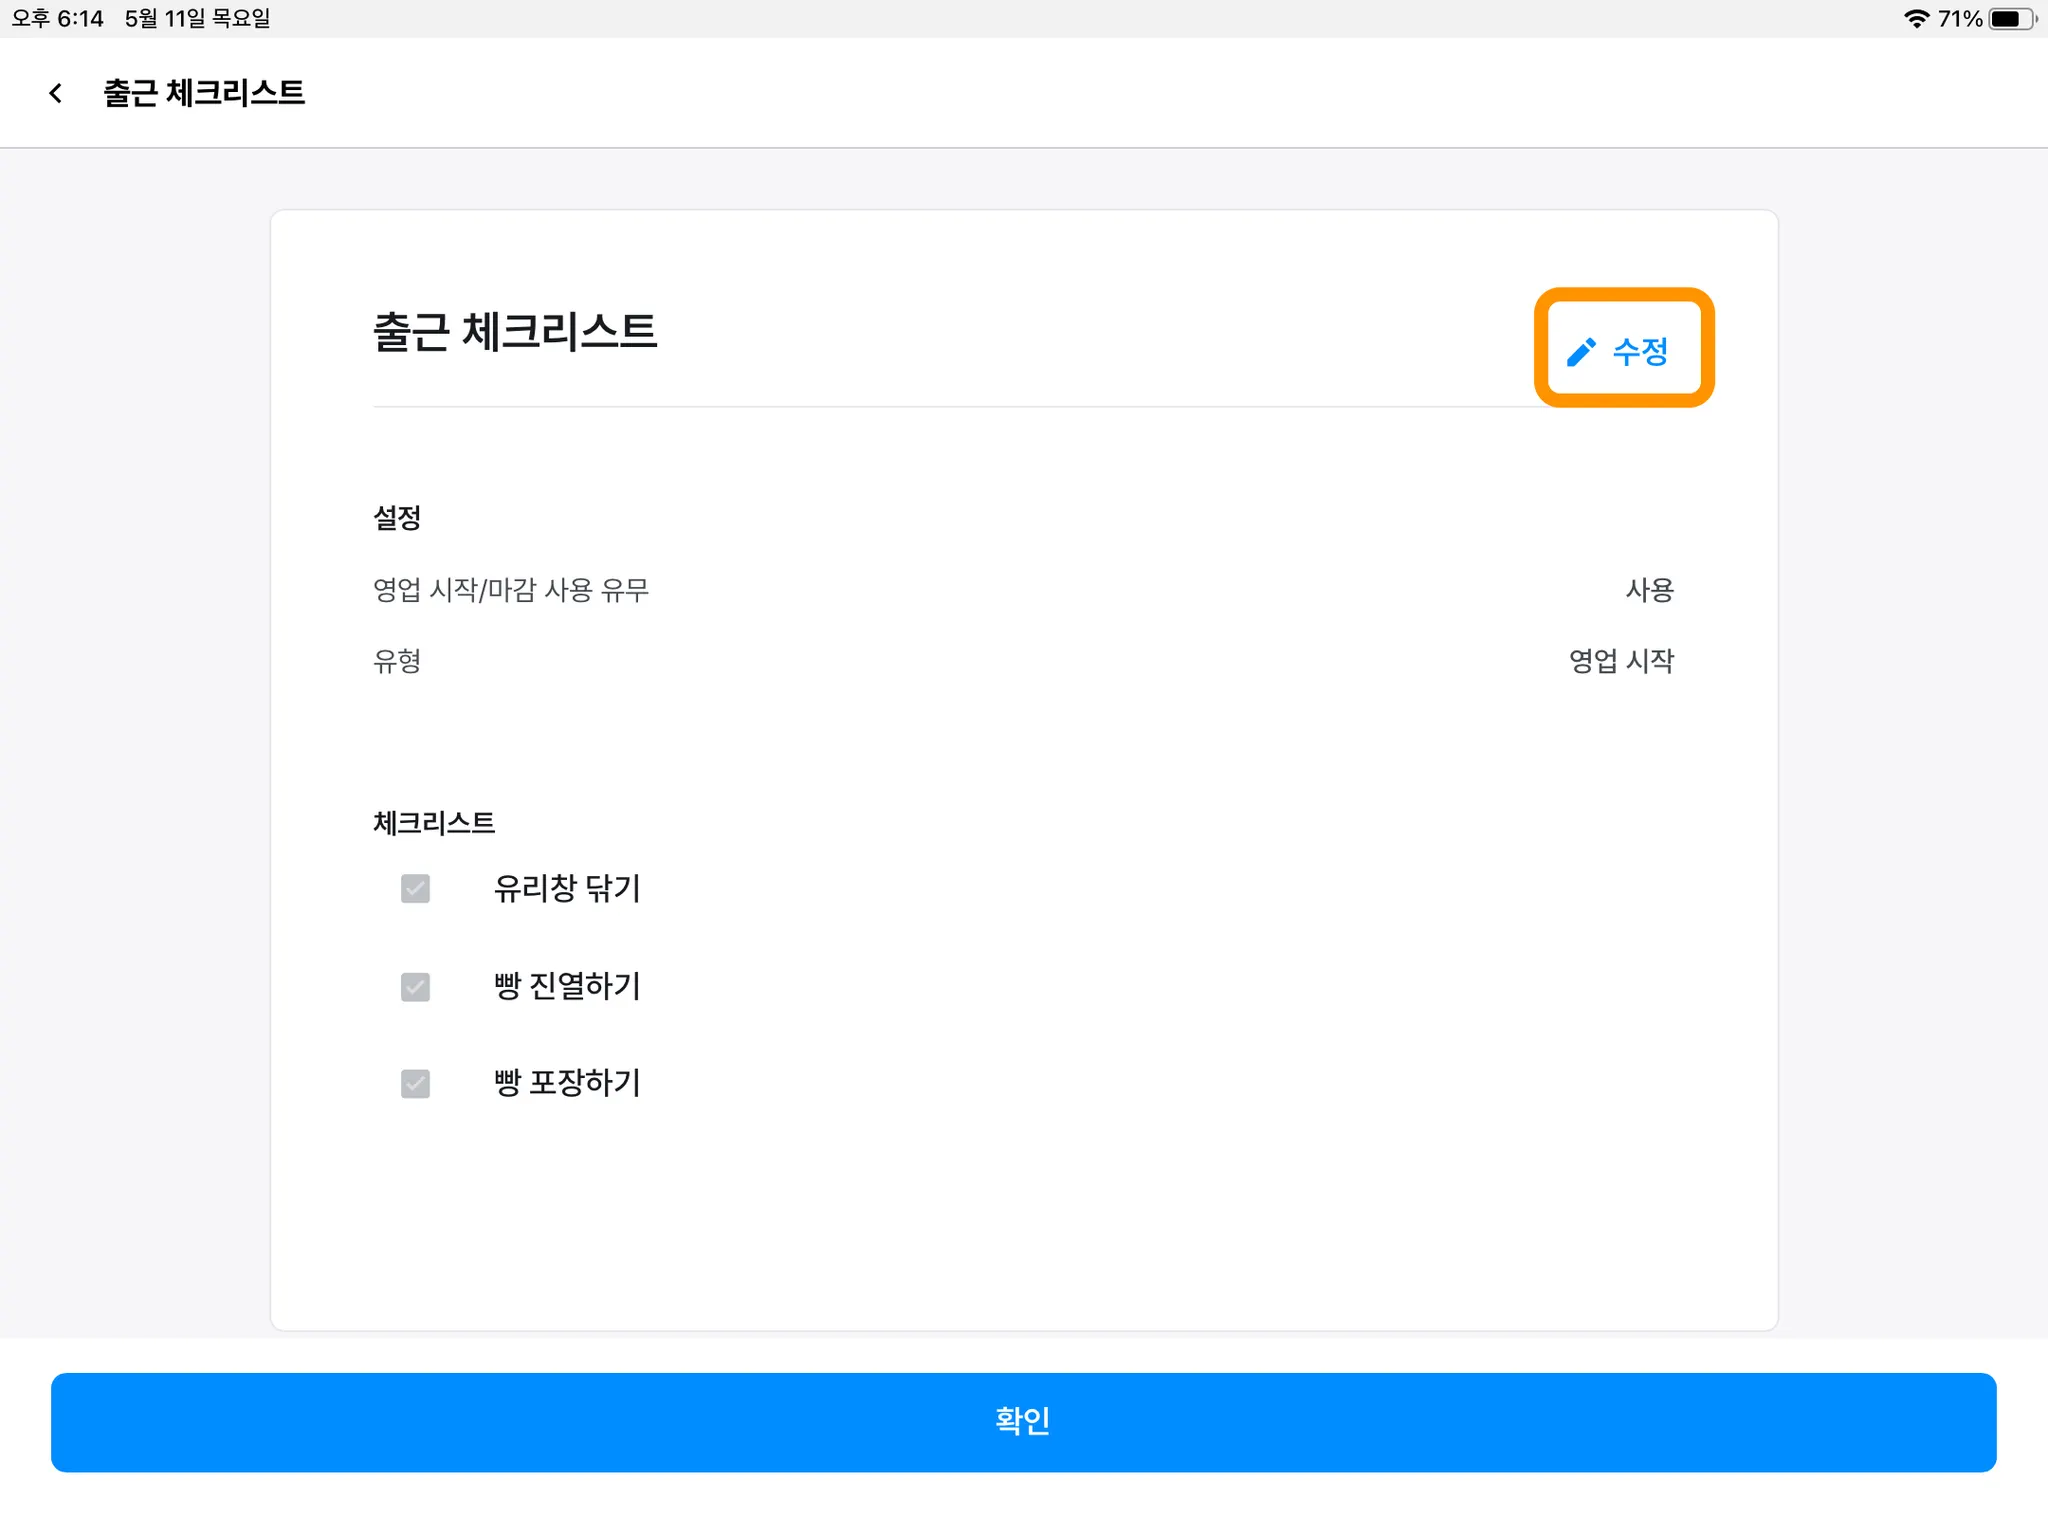Viewport: 2048px width, 1536px height.
Task: Click the pencil edit icon
Action: click(1581, 352)
